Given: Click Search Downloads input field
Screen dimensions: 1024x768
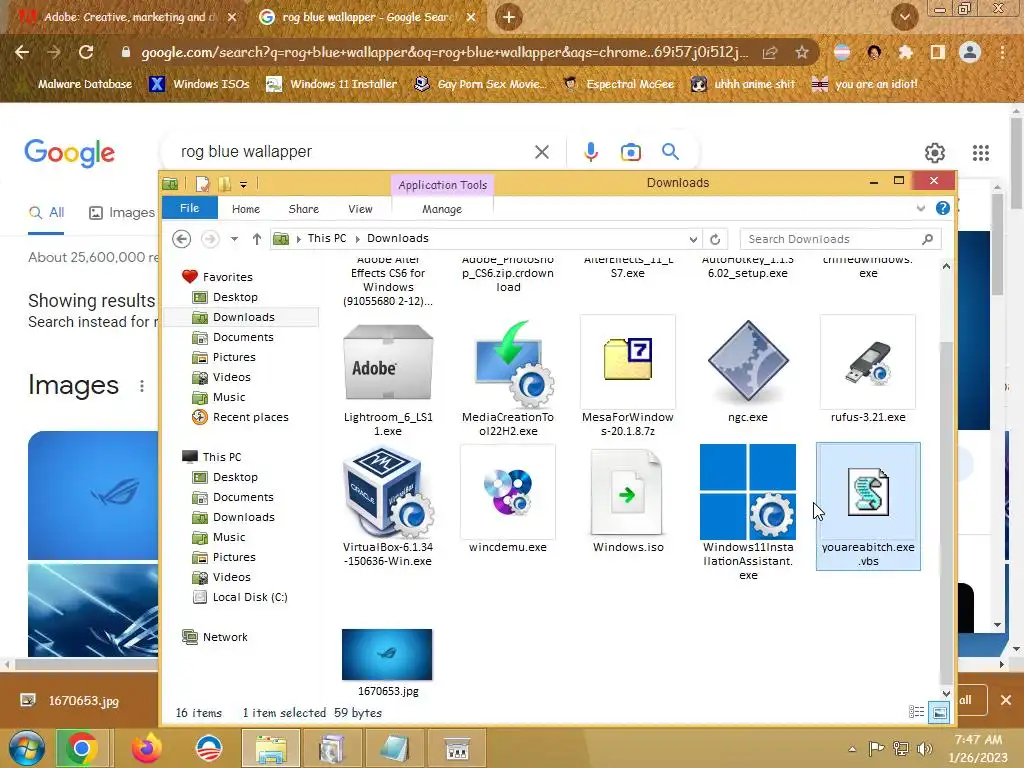Looking at the screenshot, I should [x=840, y=239].
